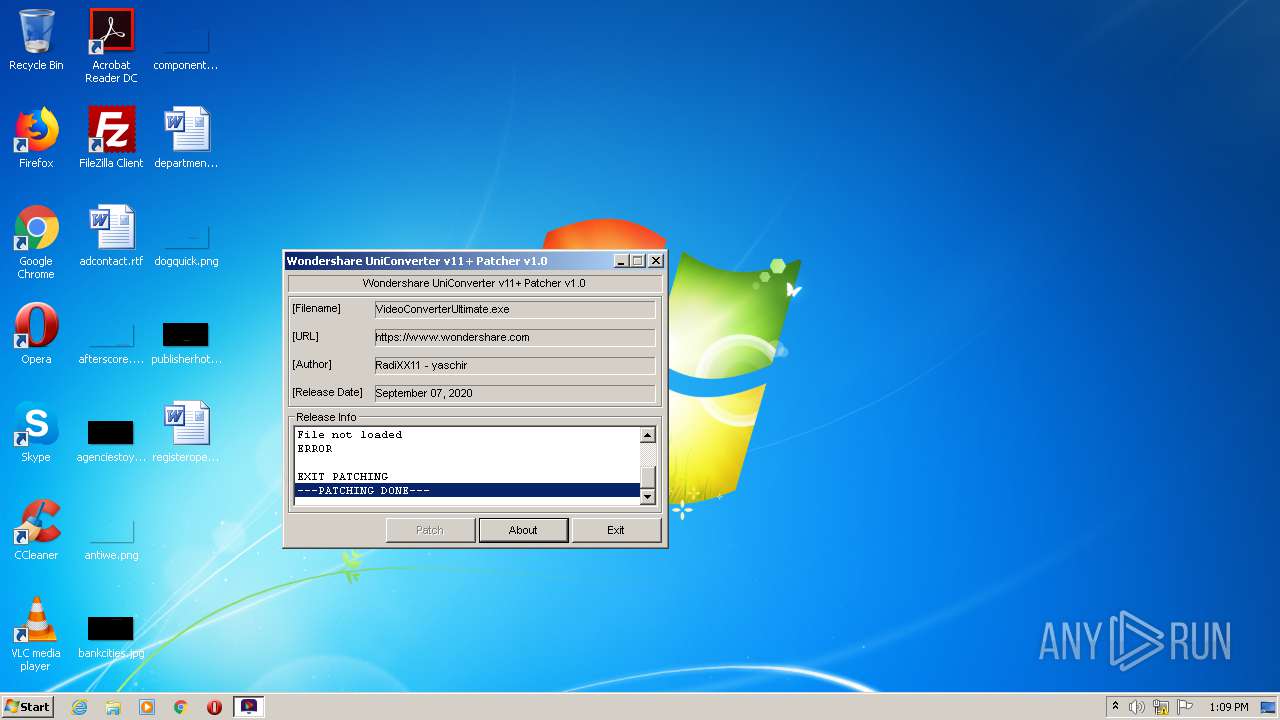Open Opera from the taskbar
Image resolution: width=1280 pixels, height=720 pixels.
pos(214,707)
